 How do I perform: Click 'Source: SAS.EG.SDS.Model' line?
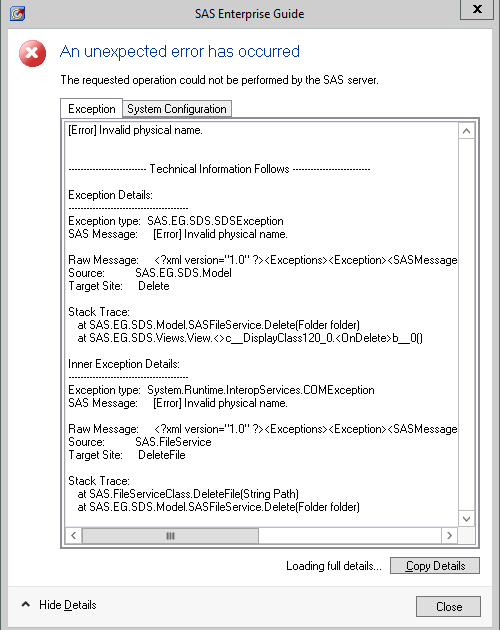150,273
